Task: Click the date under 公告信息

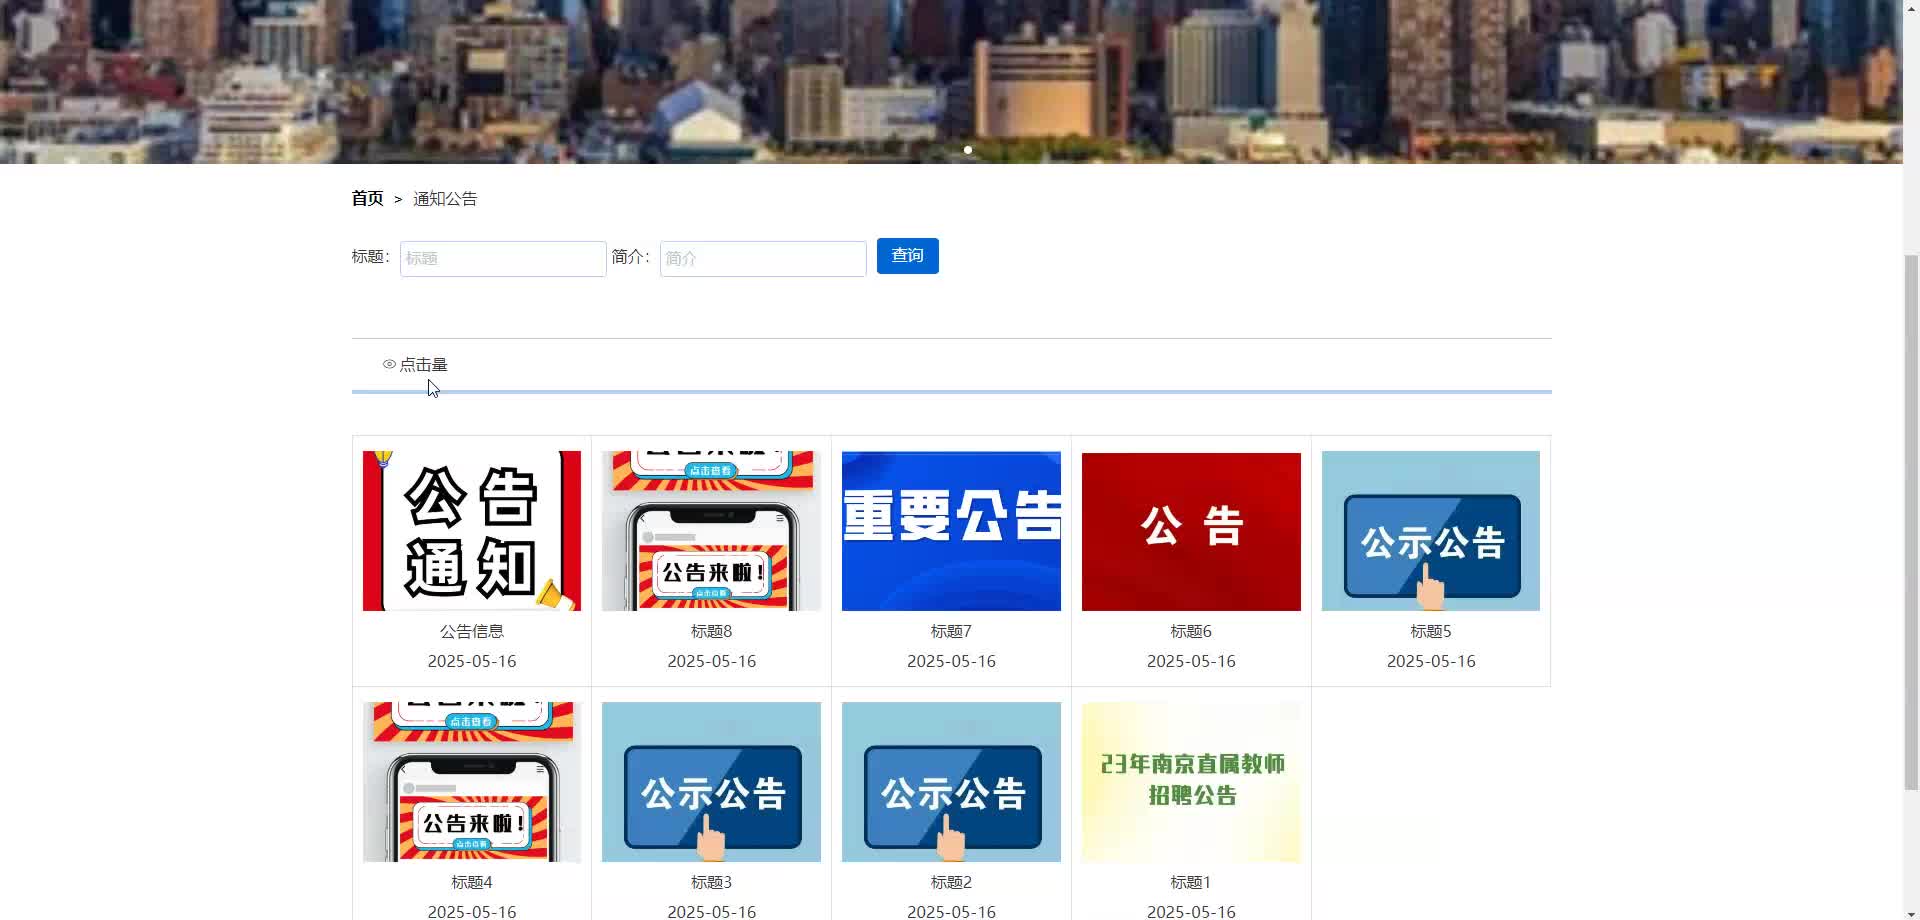Action: click(472, 662)
